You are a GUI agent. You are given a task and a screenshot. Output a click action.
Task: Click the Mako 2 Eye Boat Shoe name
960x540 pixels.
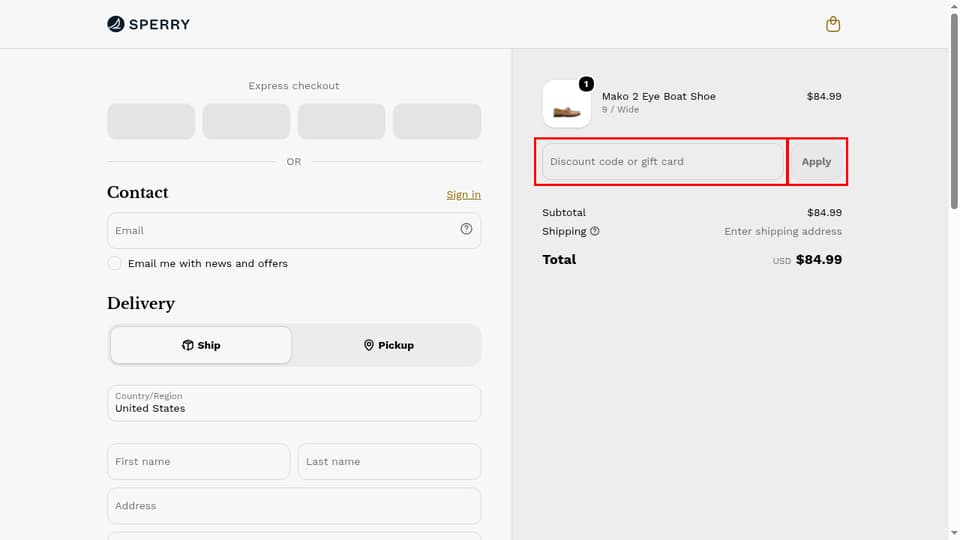pos(659,96)
